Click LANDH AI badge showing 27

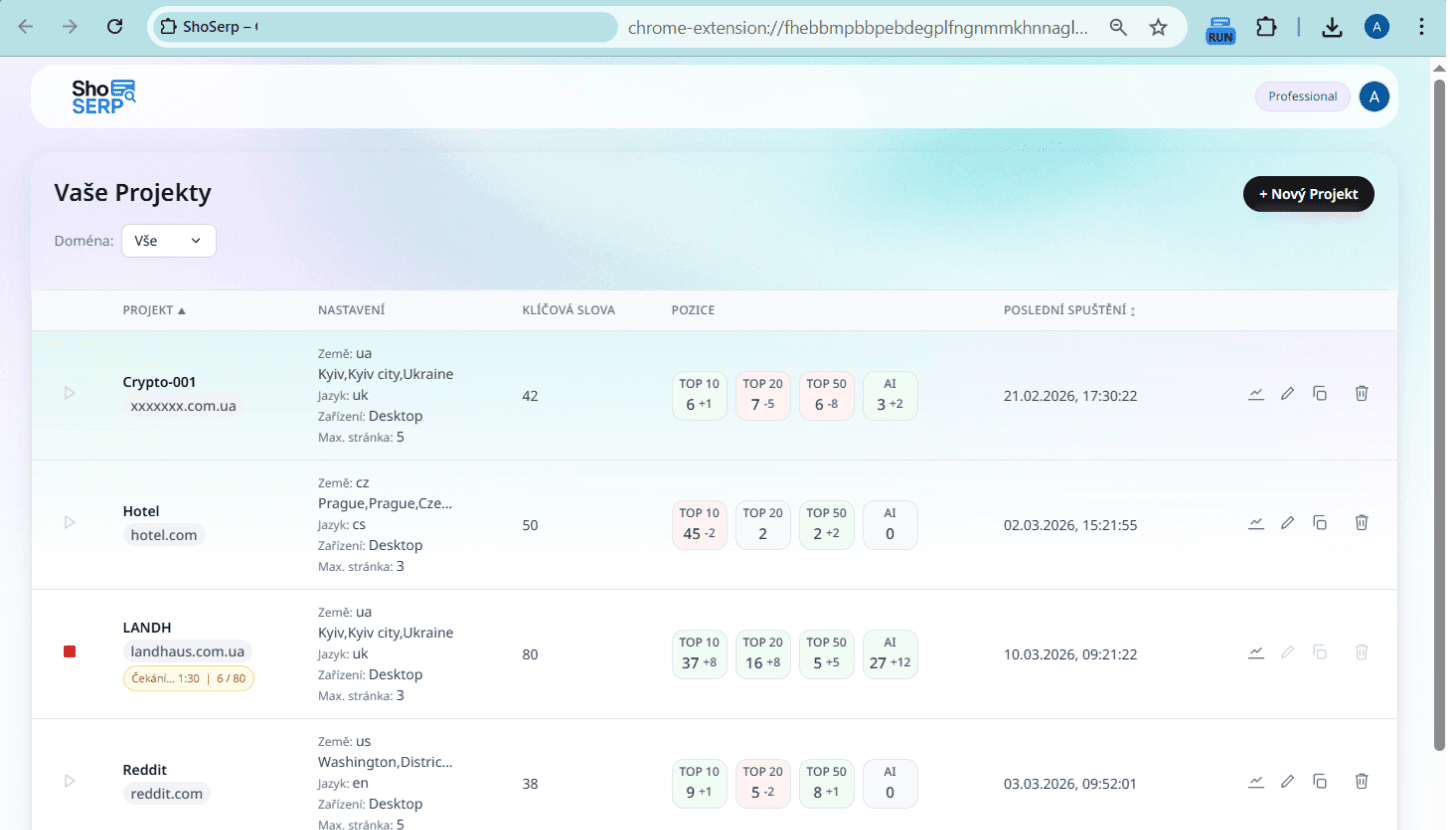click(890, 654)
